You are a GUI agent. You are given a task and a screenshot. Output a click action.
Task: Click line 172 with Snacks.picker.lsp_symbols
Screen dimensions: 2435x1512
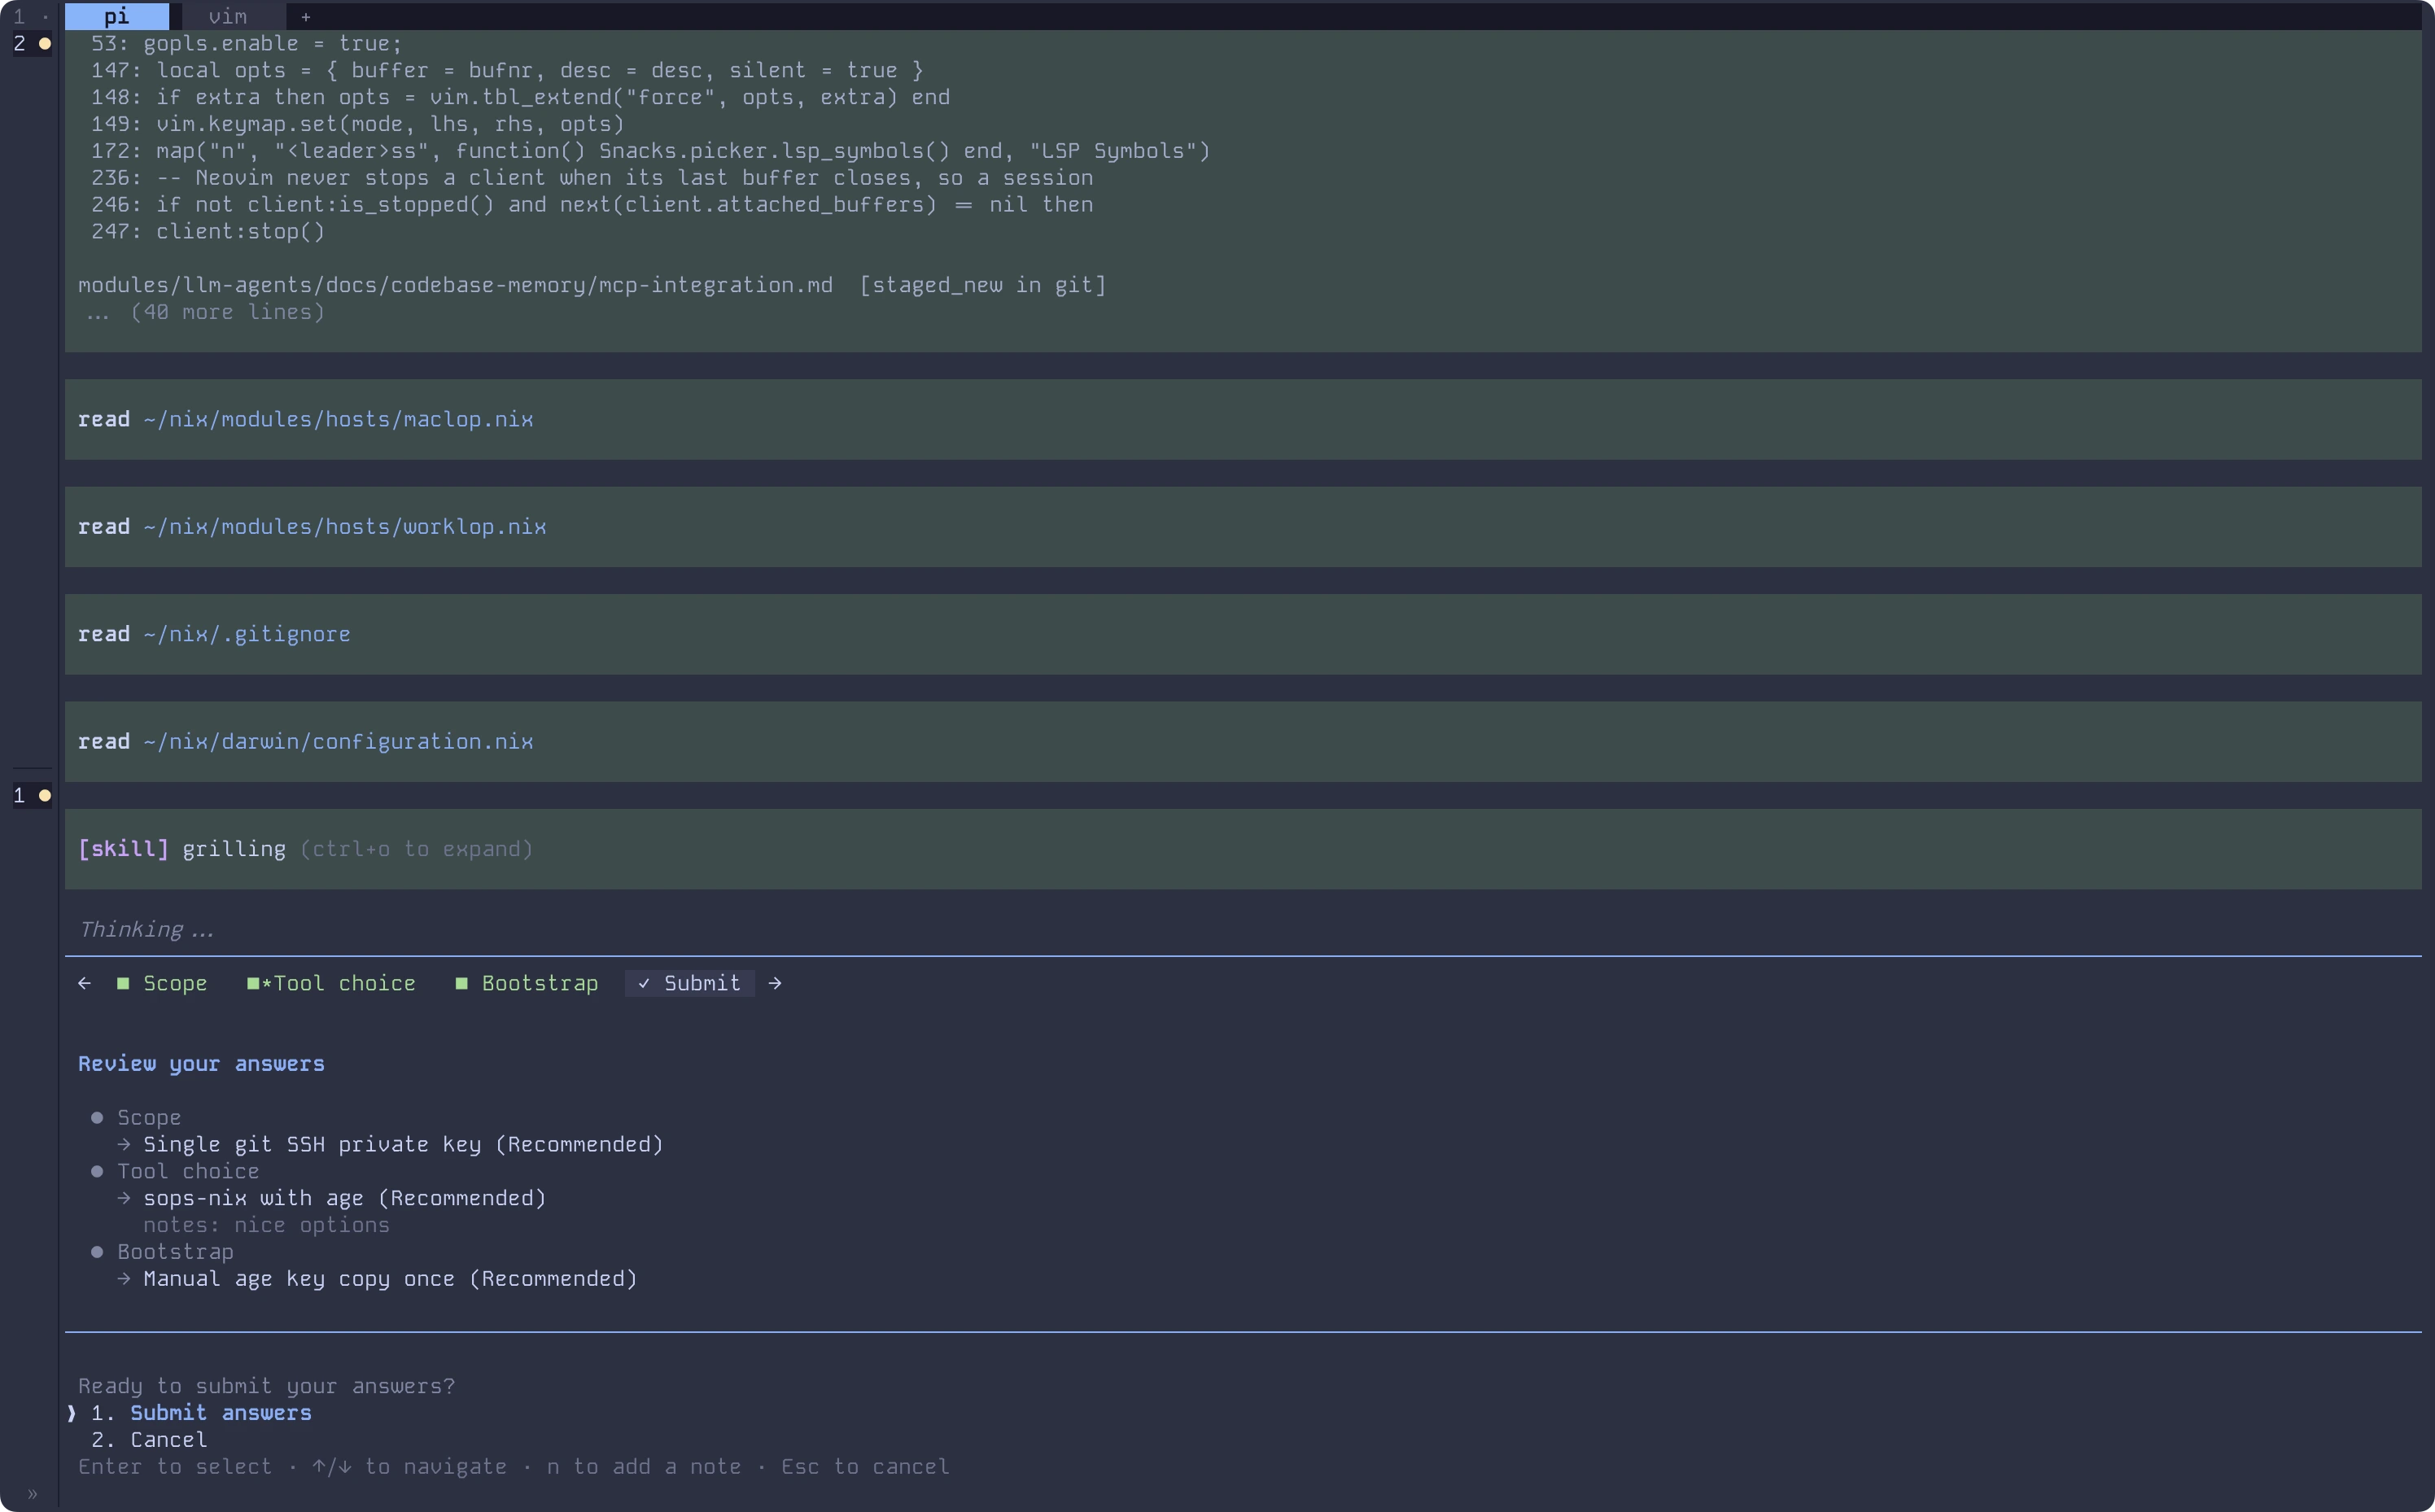click(x=650, y=150)
